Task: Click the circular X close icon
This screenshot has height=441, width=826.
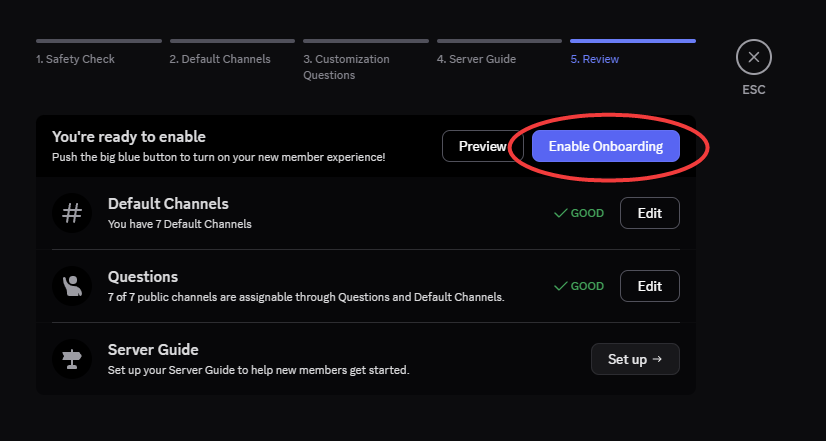Action: click(753, 58)
